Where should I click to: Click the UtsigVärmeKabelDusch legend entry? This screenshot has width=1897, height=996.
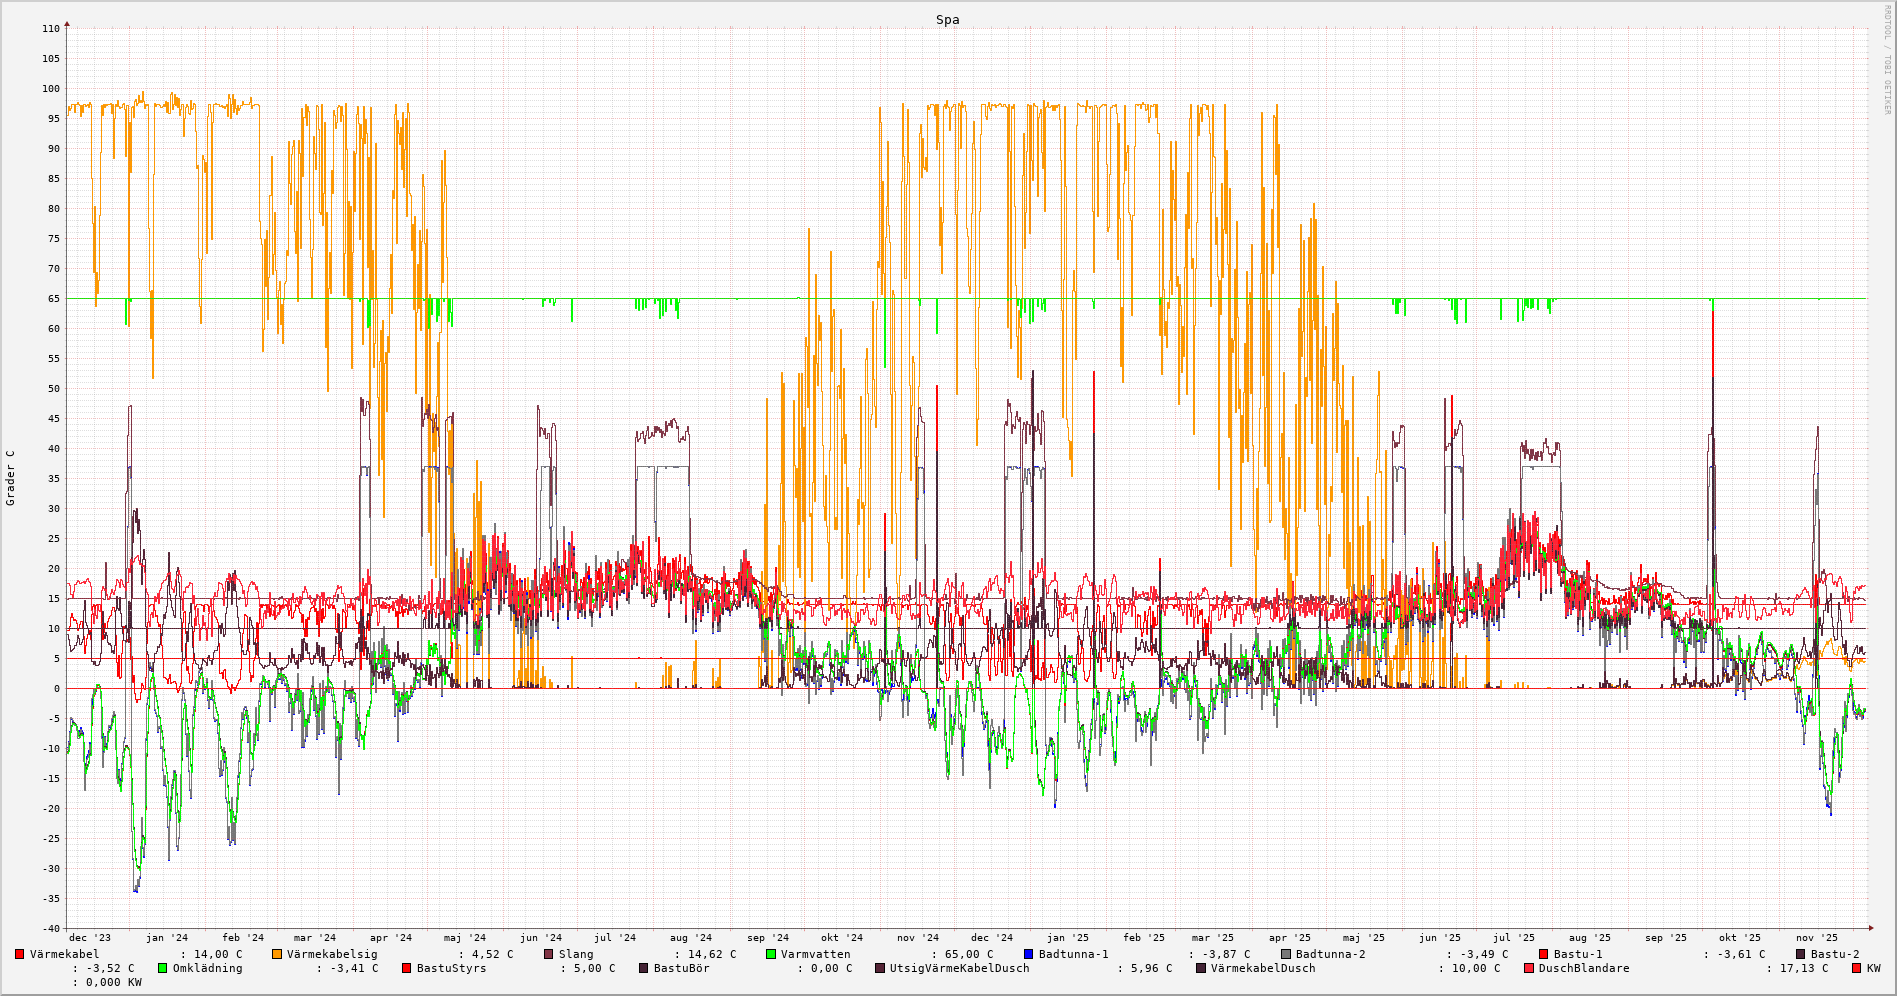point(959,968)
